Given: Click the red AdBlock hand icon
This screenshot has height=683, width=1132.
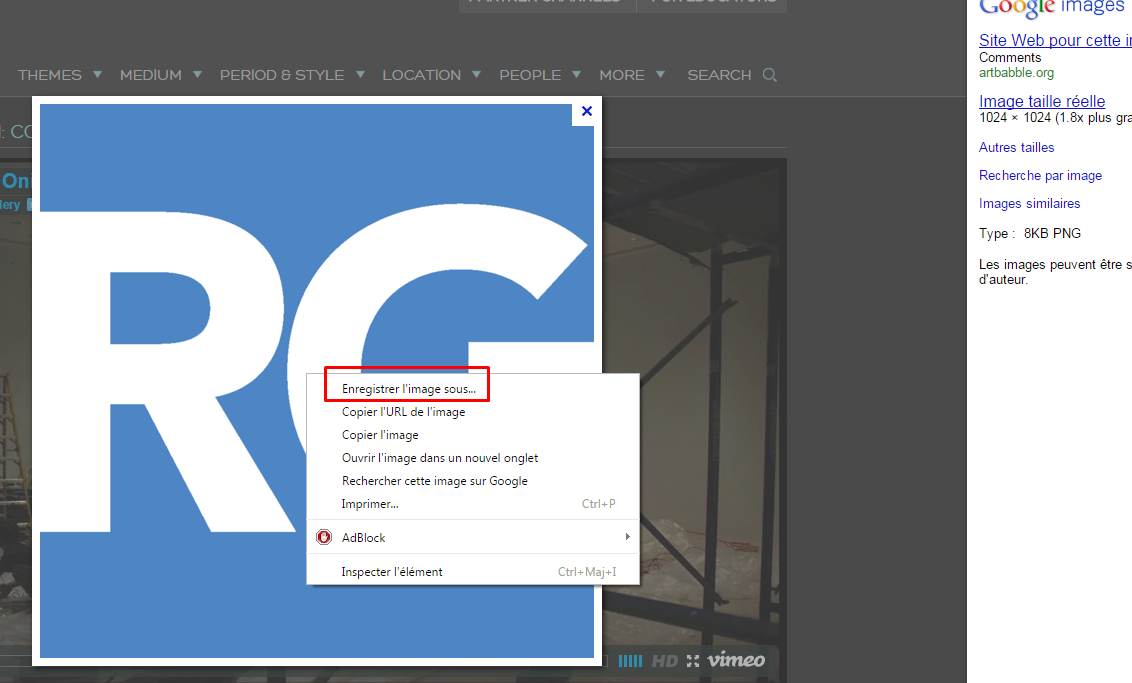Looking at the screenshot, I should [x=324, y=537].
